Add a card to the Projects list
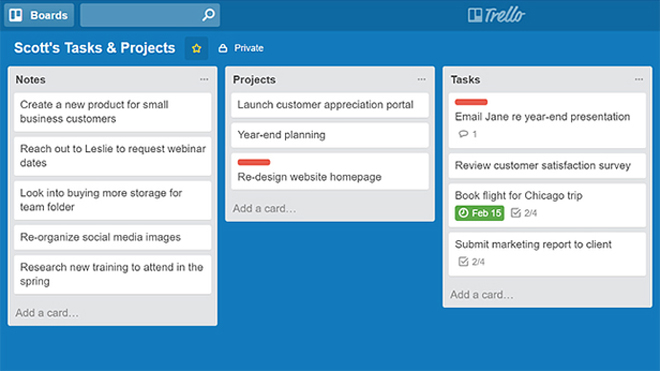Screen dimensions: 660x371 click(x=264, y=208)
